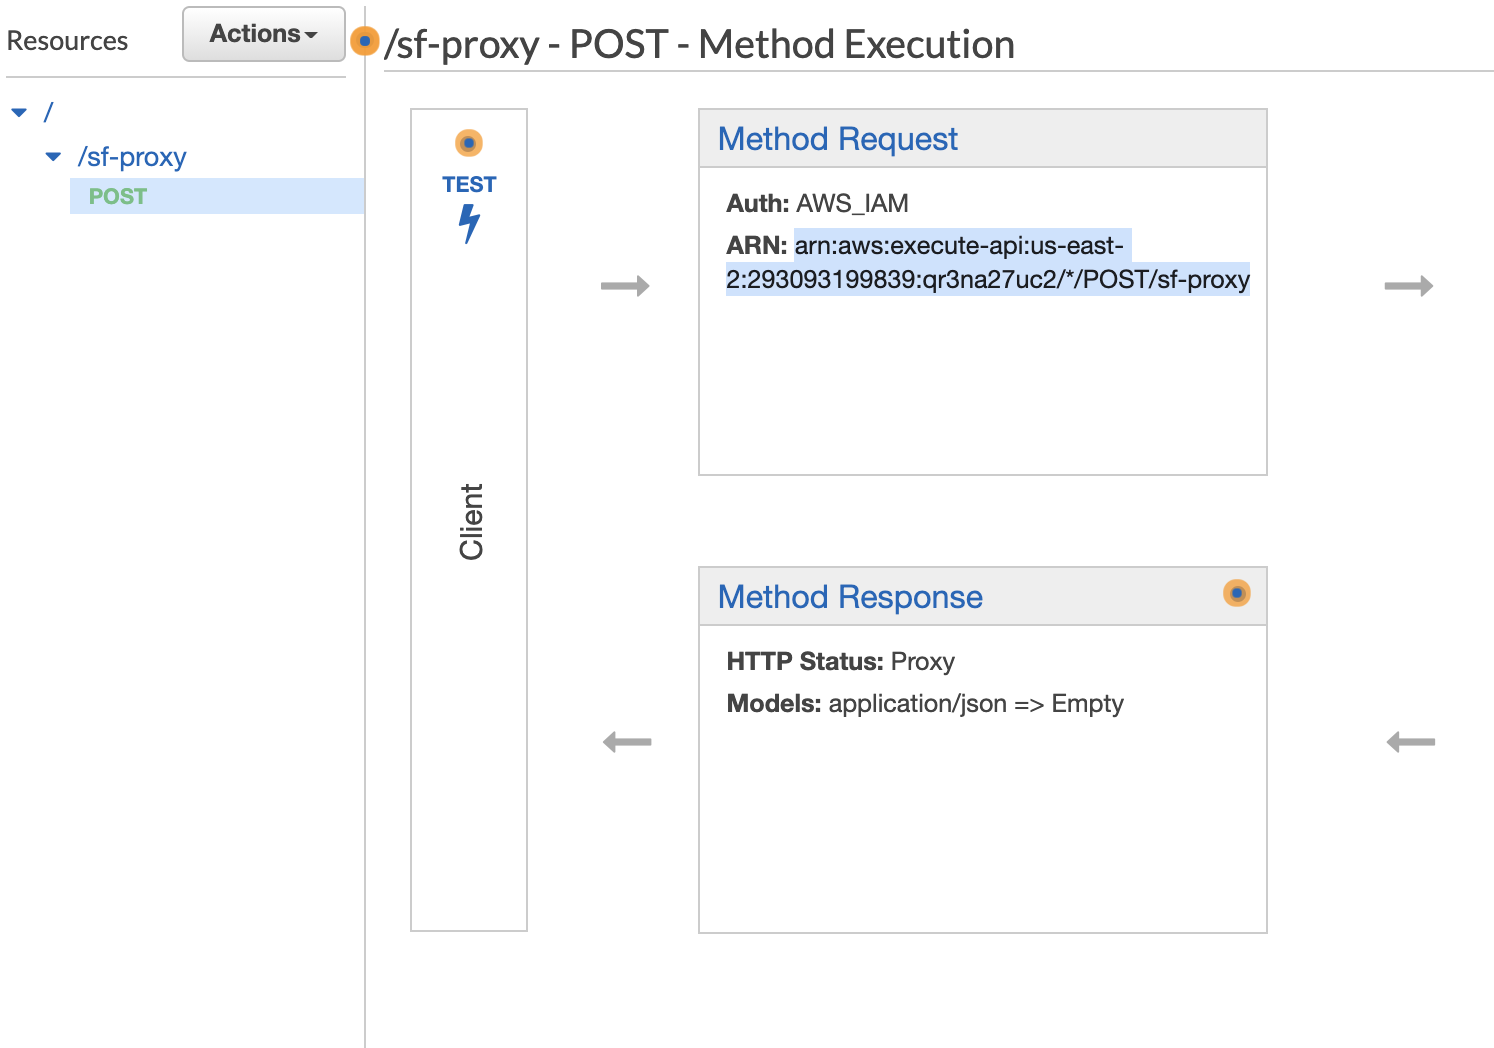Open the TEST link in the Client box
1494x1048 pixels.
pos(469,184)
